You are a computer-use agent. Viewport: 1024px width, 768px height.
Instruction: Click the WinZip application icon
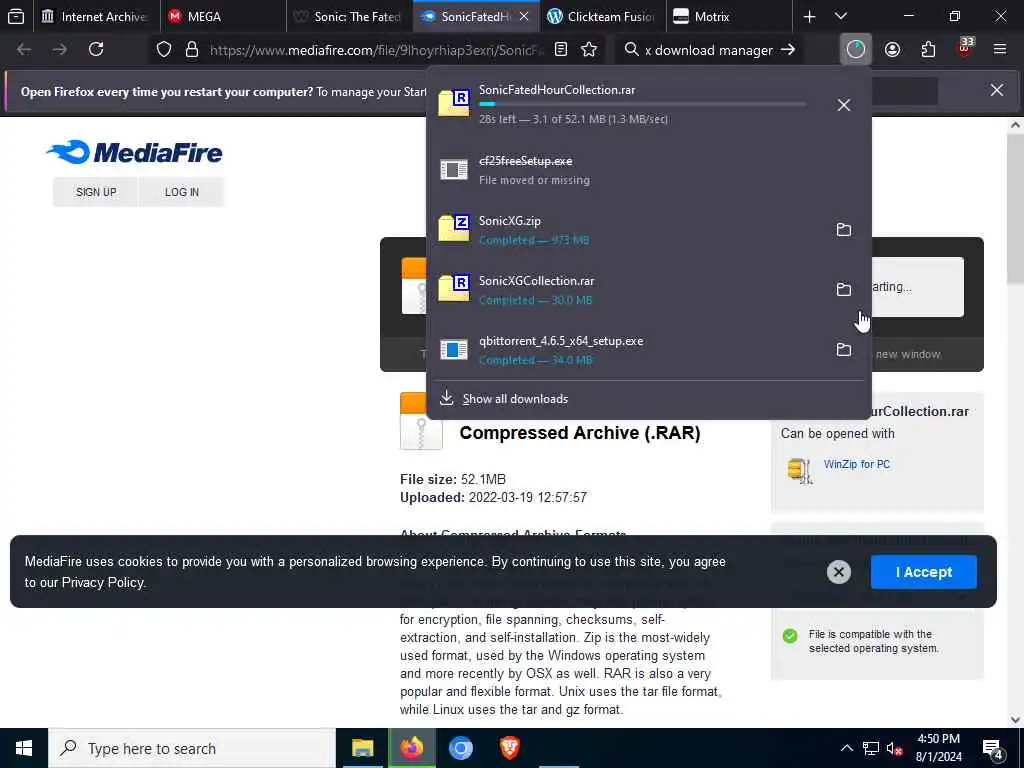click(799, 470)
